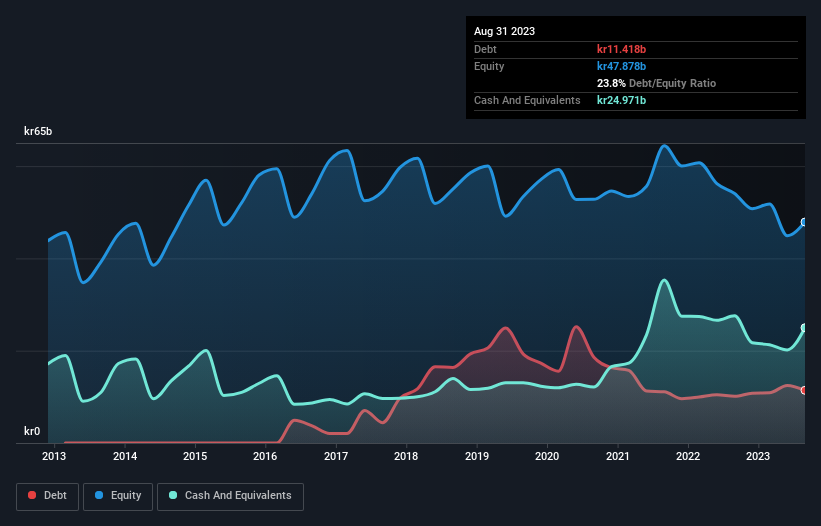The height and width of the screenshot is (526, 821).
Task: Click the Debt value kr11.418b in tooltip
Action: (x=622, y=49)
